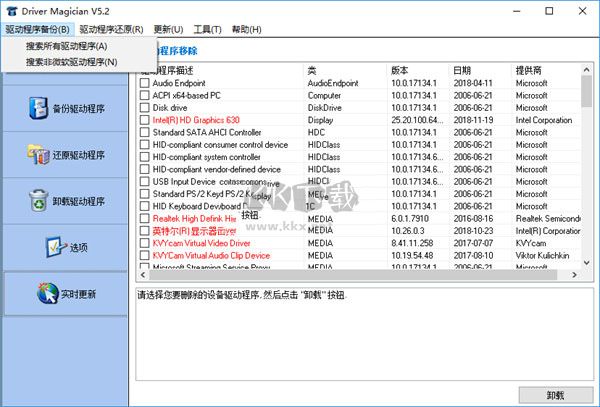
Task: Select 卸载驱动程序 in the sidebar
Action: coord(65,201)
